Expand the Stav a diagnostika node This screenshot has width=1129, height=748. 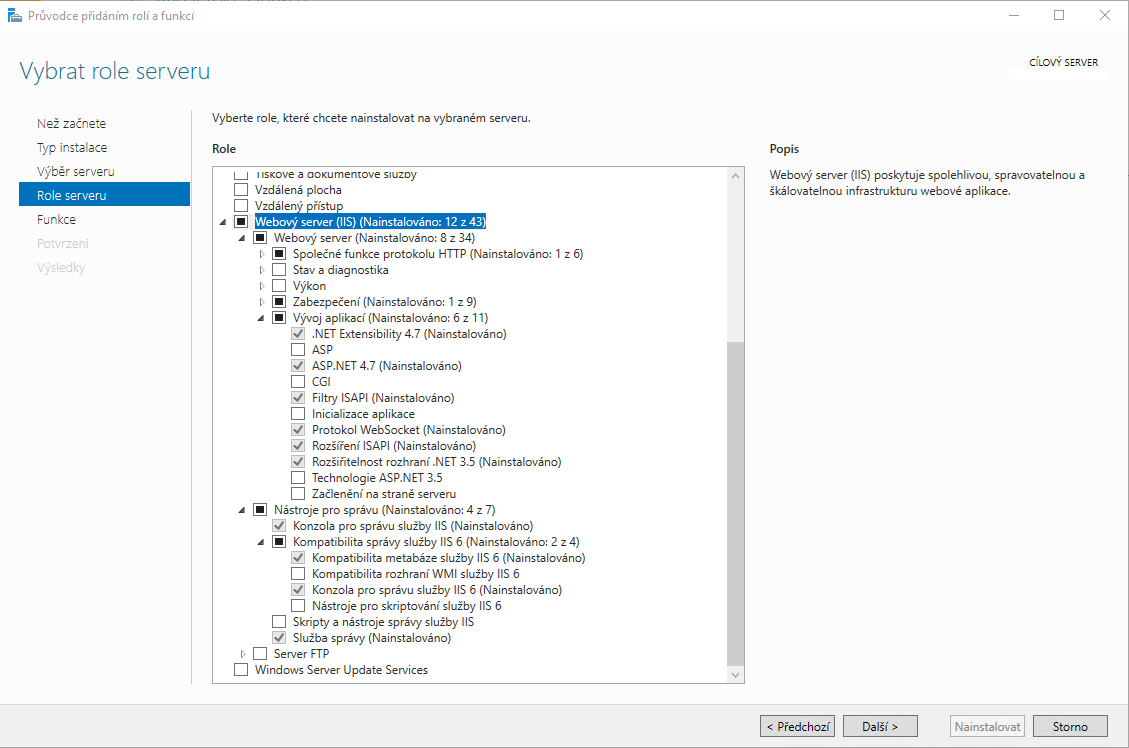pos(261,270)
